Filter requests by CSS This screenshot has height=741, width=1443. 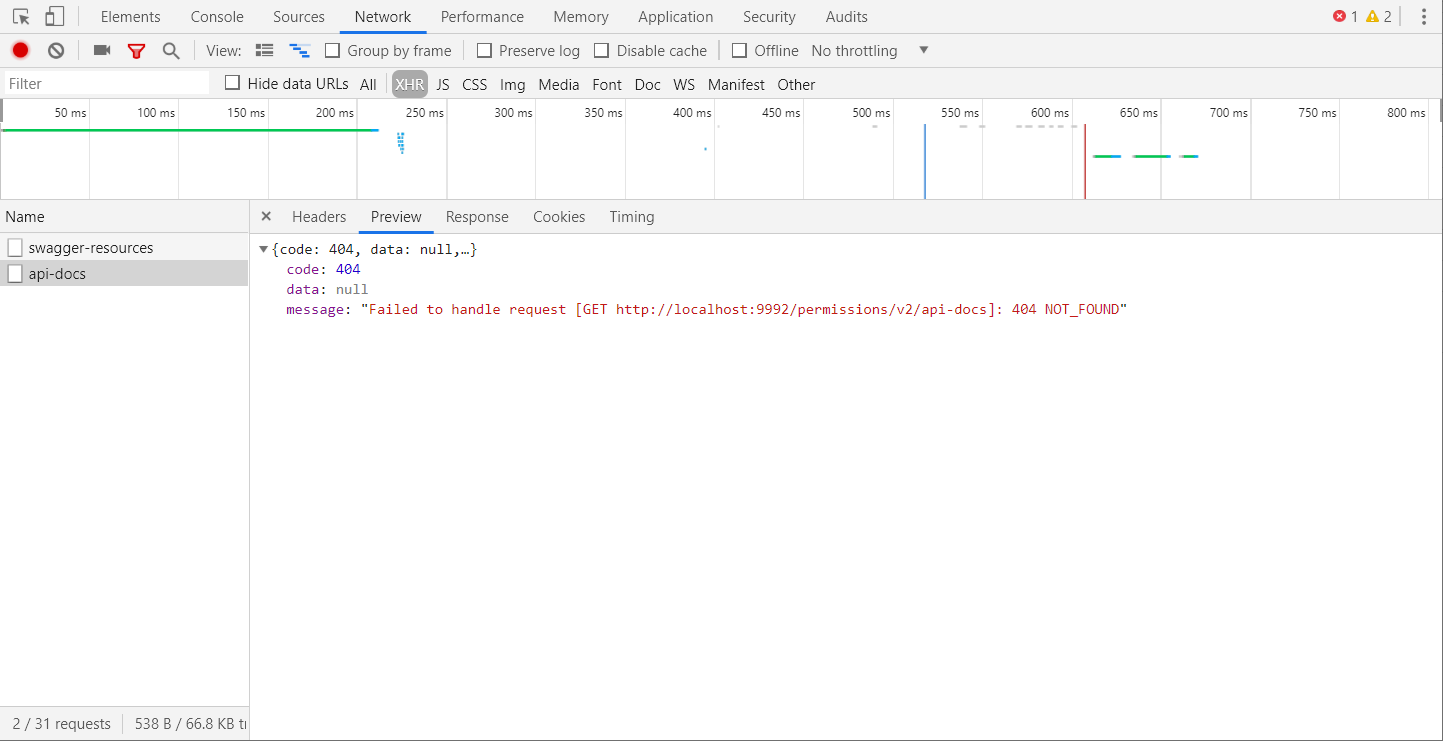click(475, 84)
